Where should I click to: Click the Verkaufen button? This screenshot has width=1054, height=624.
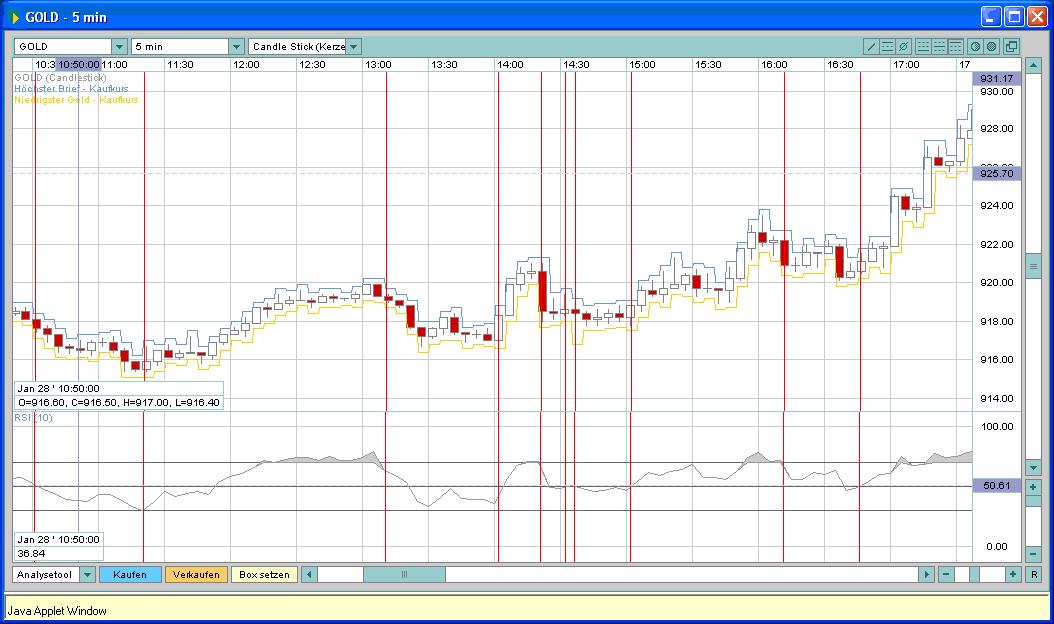(196, 574)
